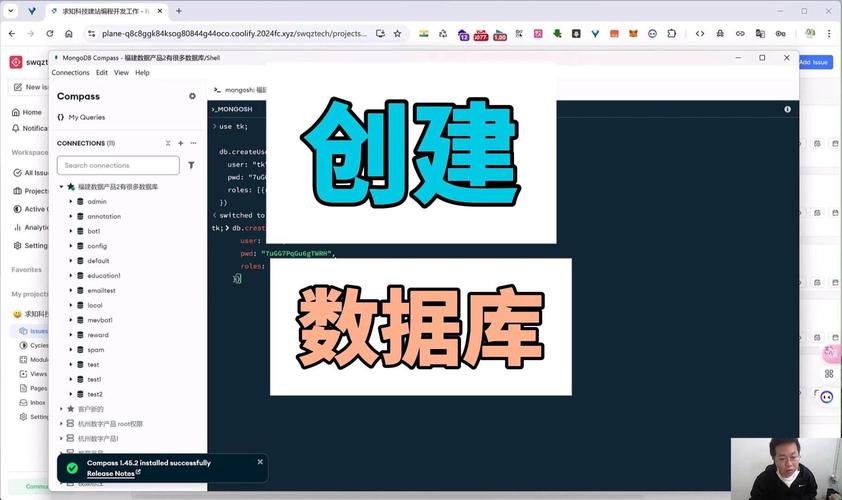Open browser extensions puzzle icon
The height and width of the screenshot is (500, 842).
tap(671, 33)
